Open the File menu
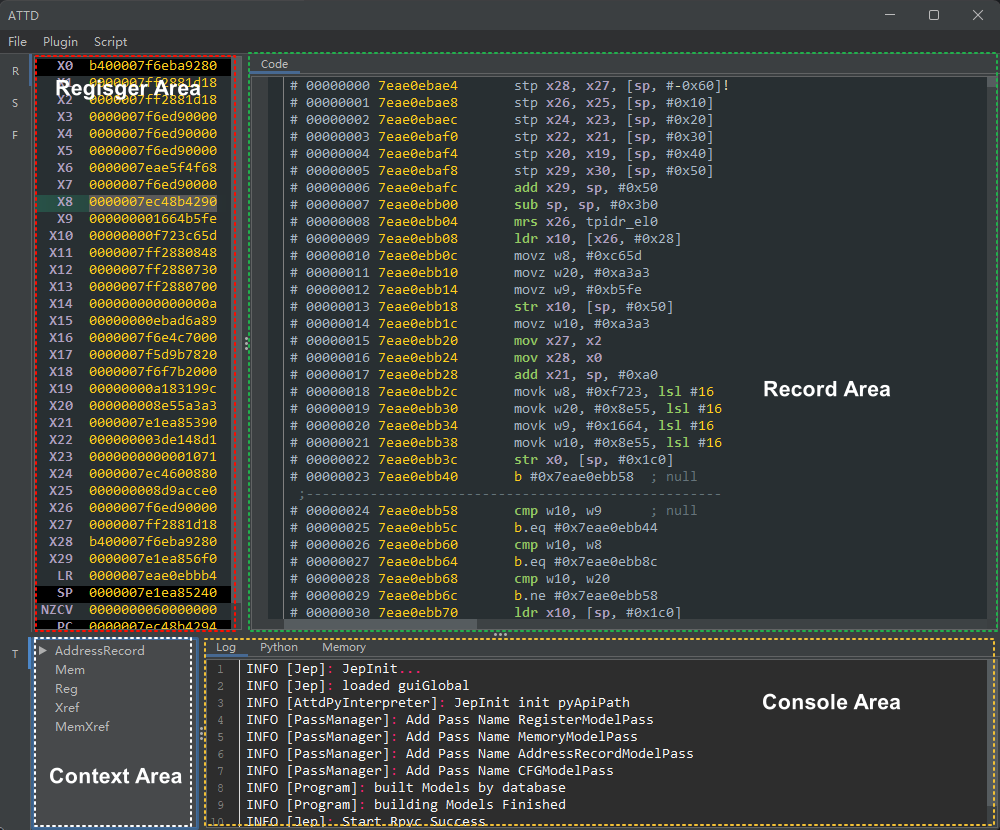Viewport: 1000px width, 830px height. 17,41
